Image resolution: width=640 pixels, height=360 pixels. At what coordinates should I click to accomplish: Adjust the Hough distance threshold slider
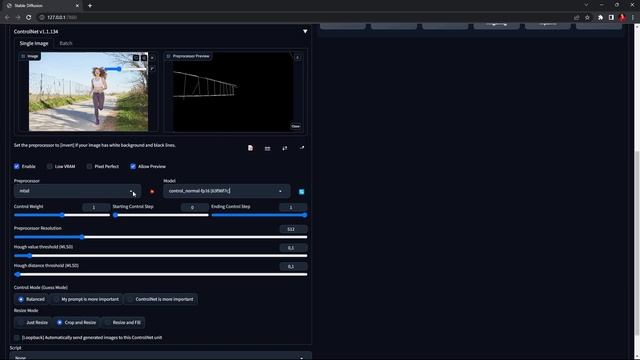pos(161,275)
